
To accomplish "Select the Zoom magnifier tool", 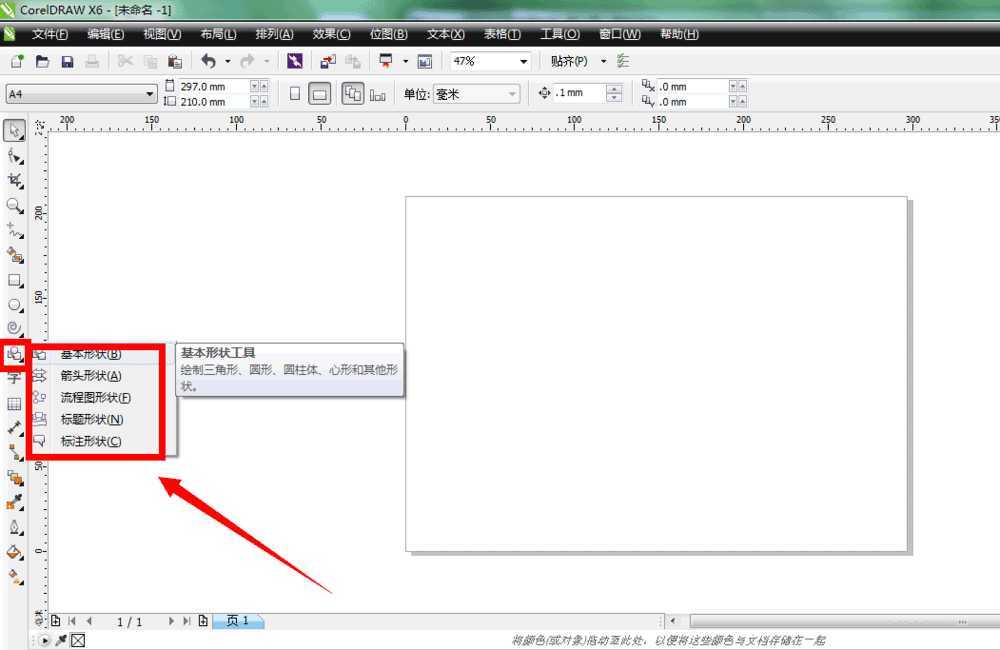I will click(15, 205).
